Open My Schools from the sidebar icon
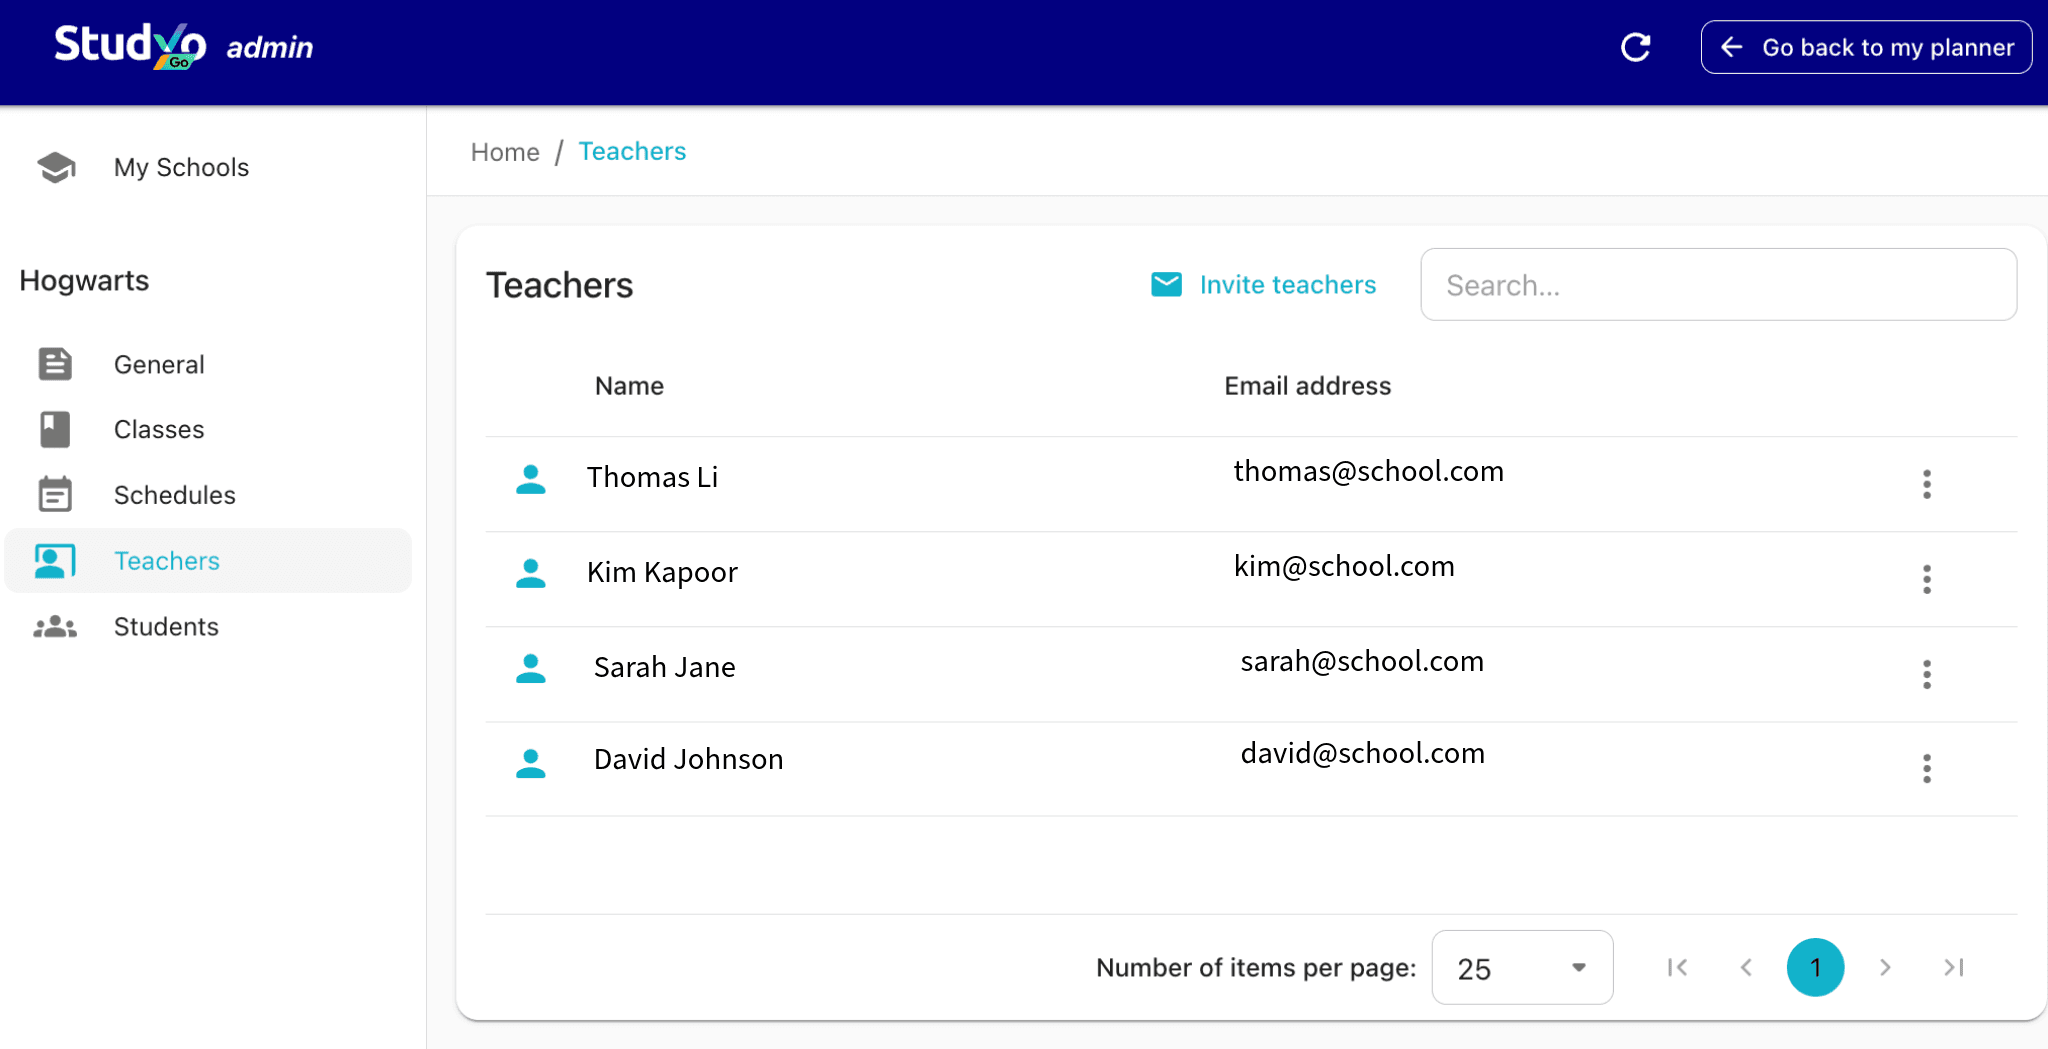Viewport: 2048px width, 1049px height. click(55, 167)
